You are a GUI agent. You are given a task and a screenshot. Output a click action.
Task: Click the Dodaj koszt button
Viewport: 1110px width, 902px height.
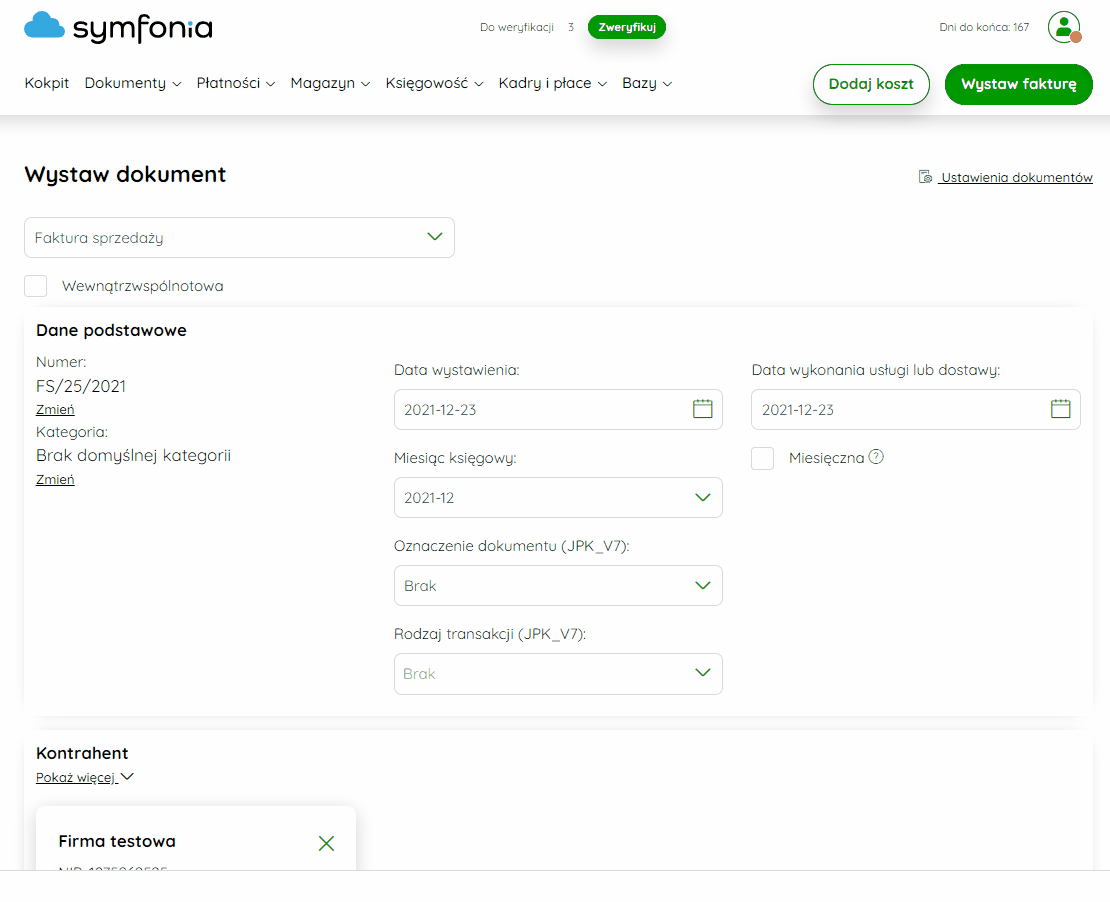pos(871,84)
